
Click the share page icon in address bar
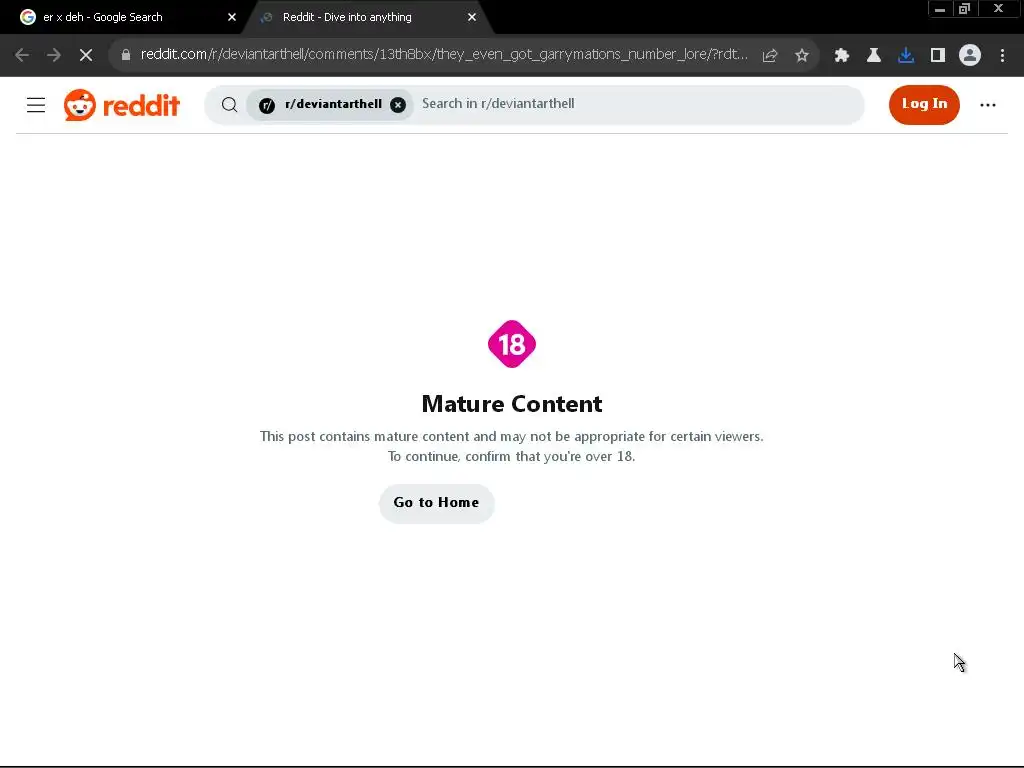click(x=770, y=56)
